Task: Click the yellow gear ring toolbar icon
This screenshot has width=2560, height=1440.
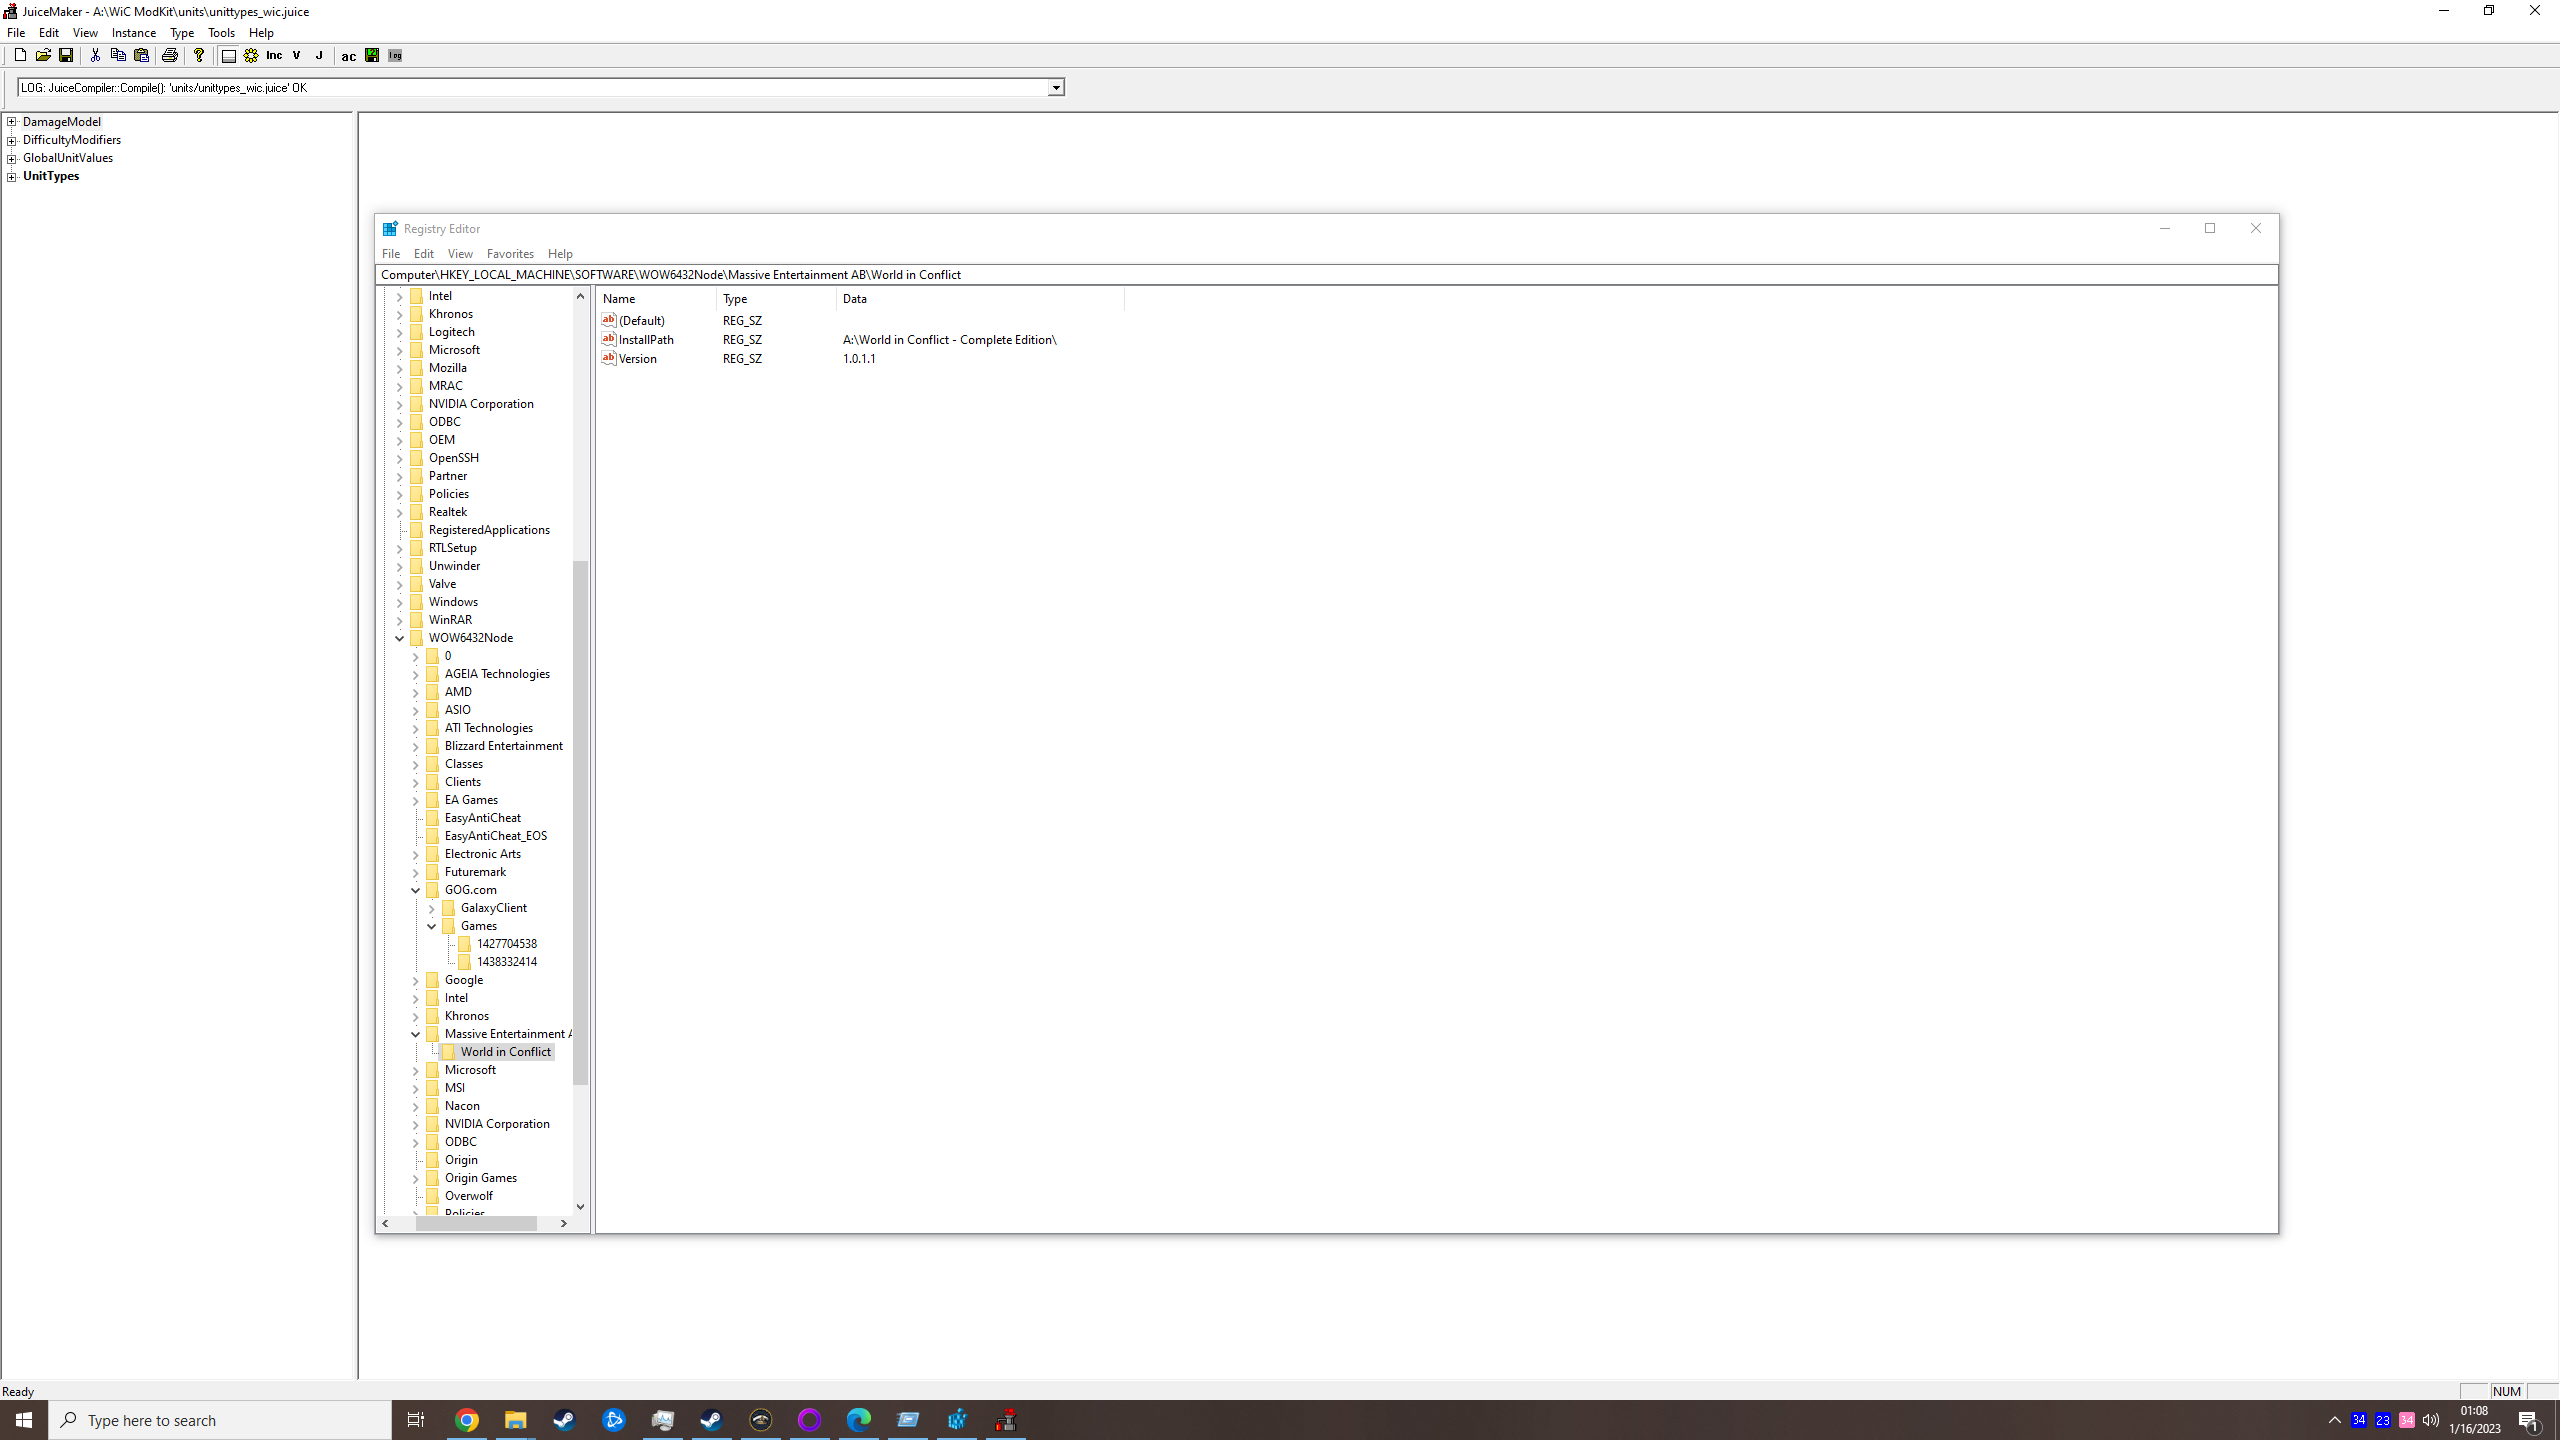Action: click(251, 55)
